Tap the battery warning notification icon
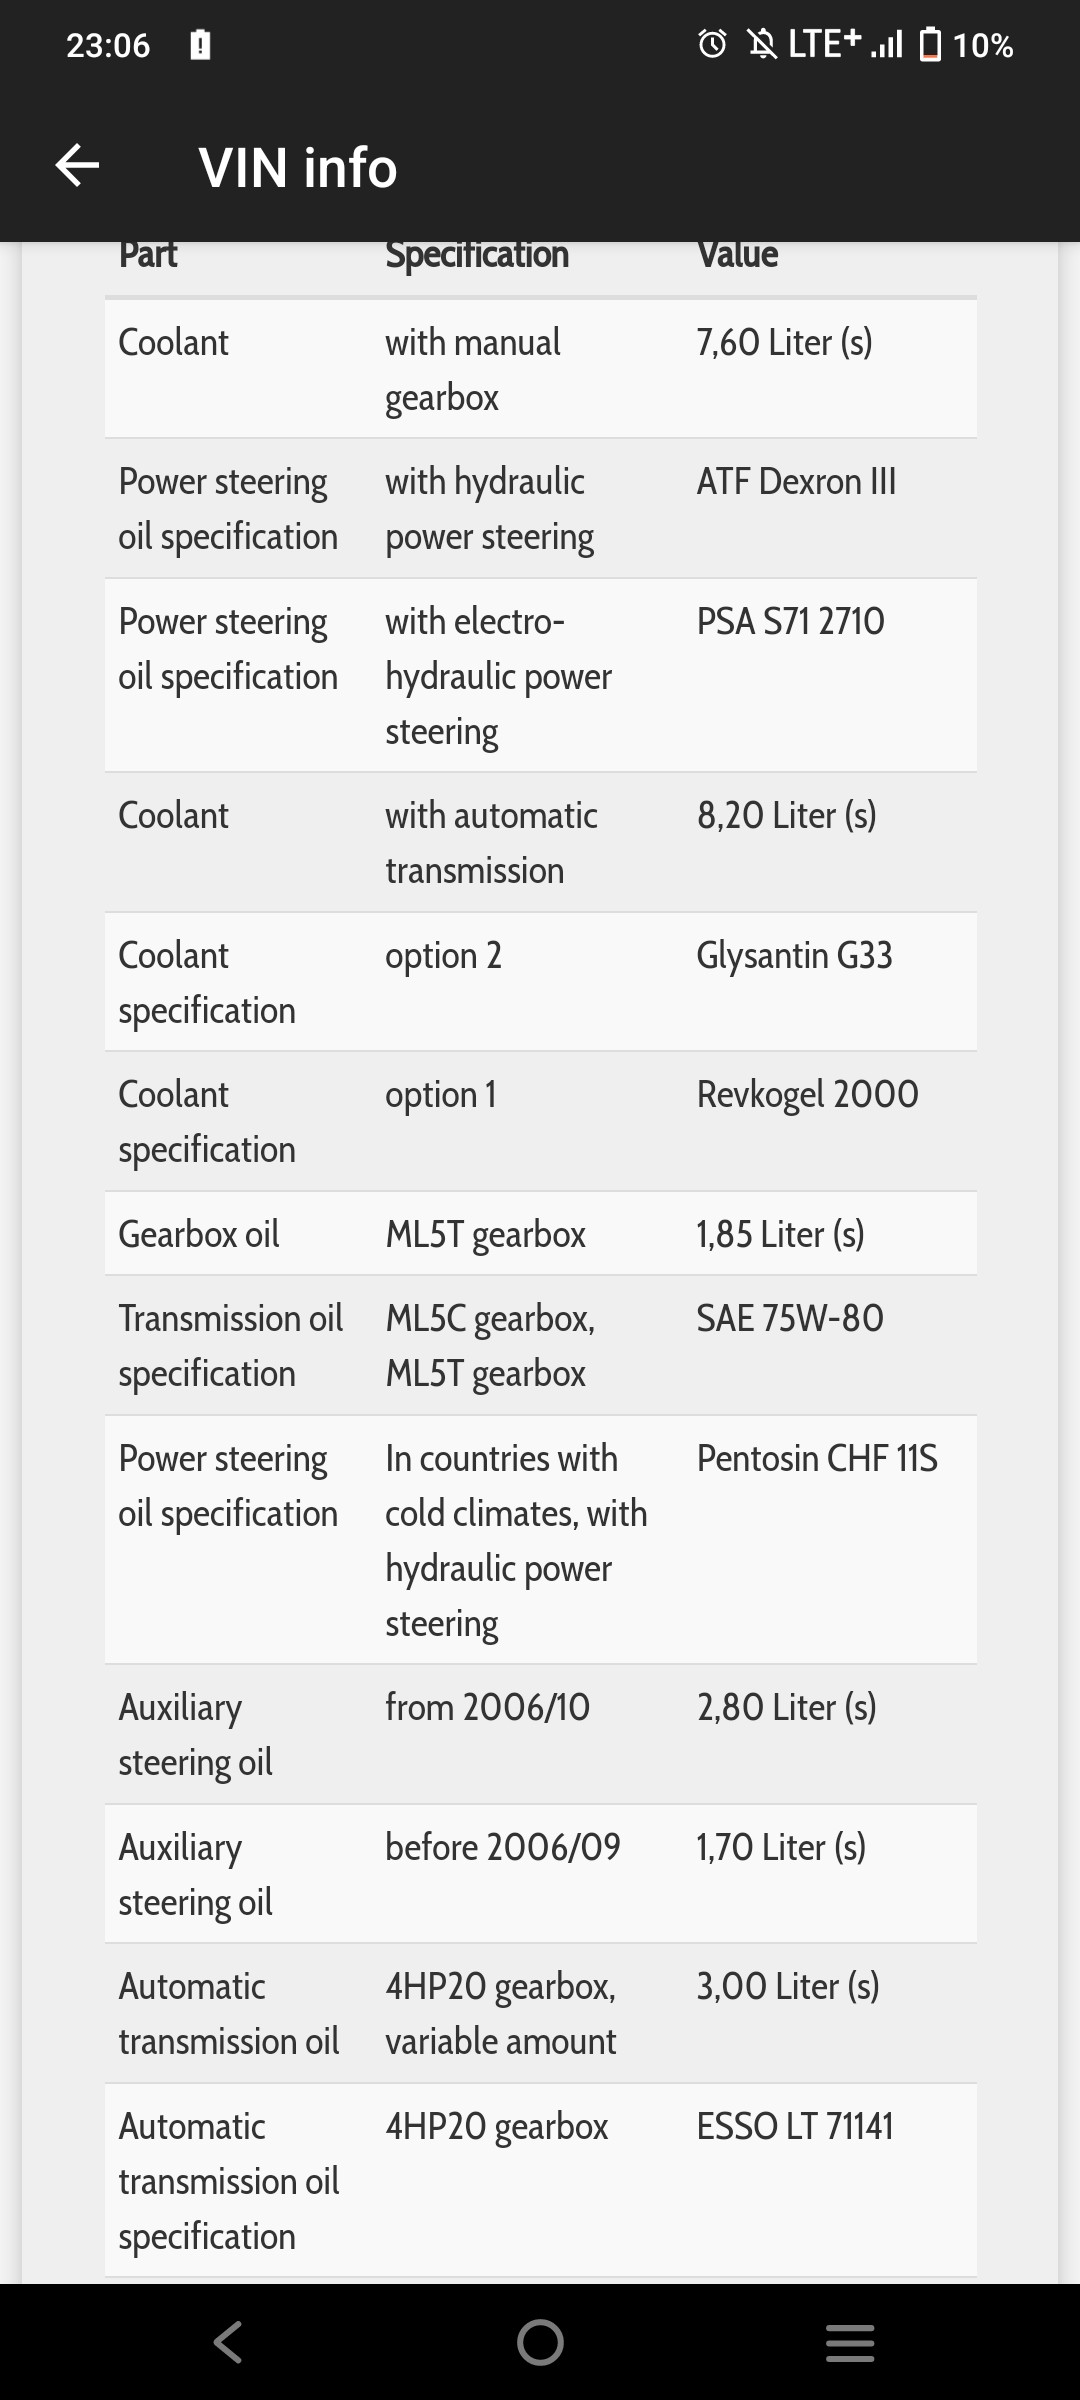Image resolution: width=1080 pixels, height=2400 pixels. [x=200, y=45]
